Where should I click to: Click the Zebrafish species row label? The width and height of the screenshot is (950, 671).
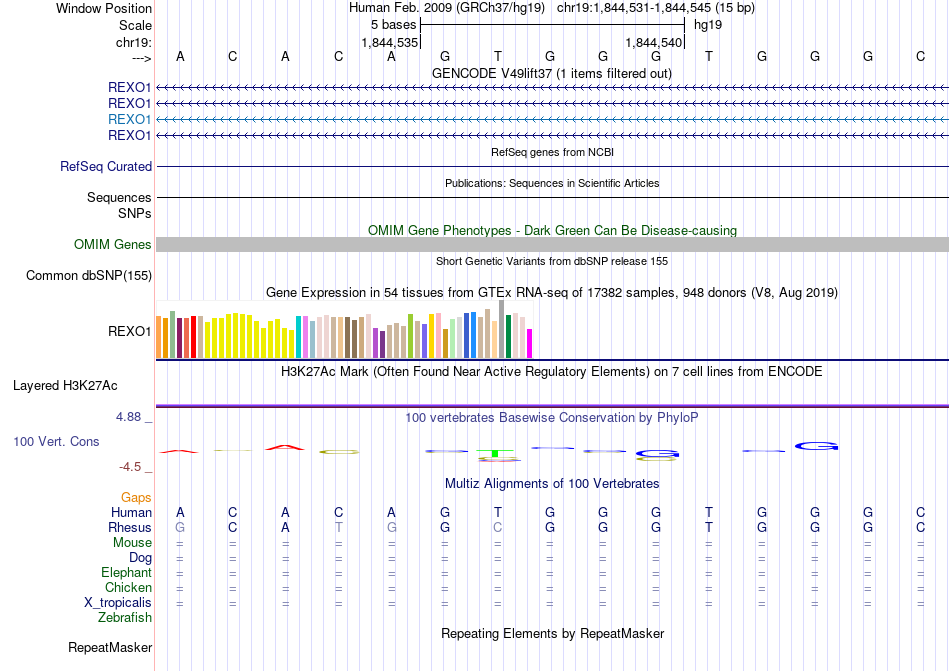point(125,618)
